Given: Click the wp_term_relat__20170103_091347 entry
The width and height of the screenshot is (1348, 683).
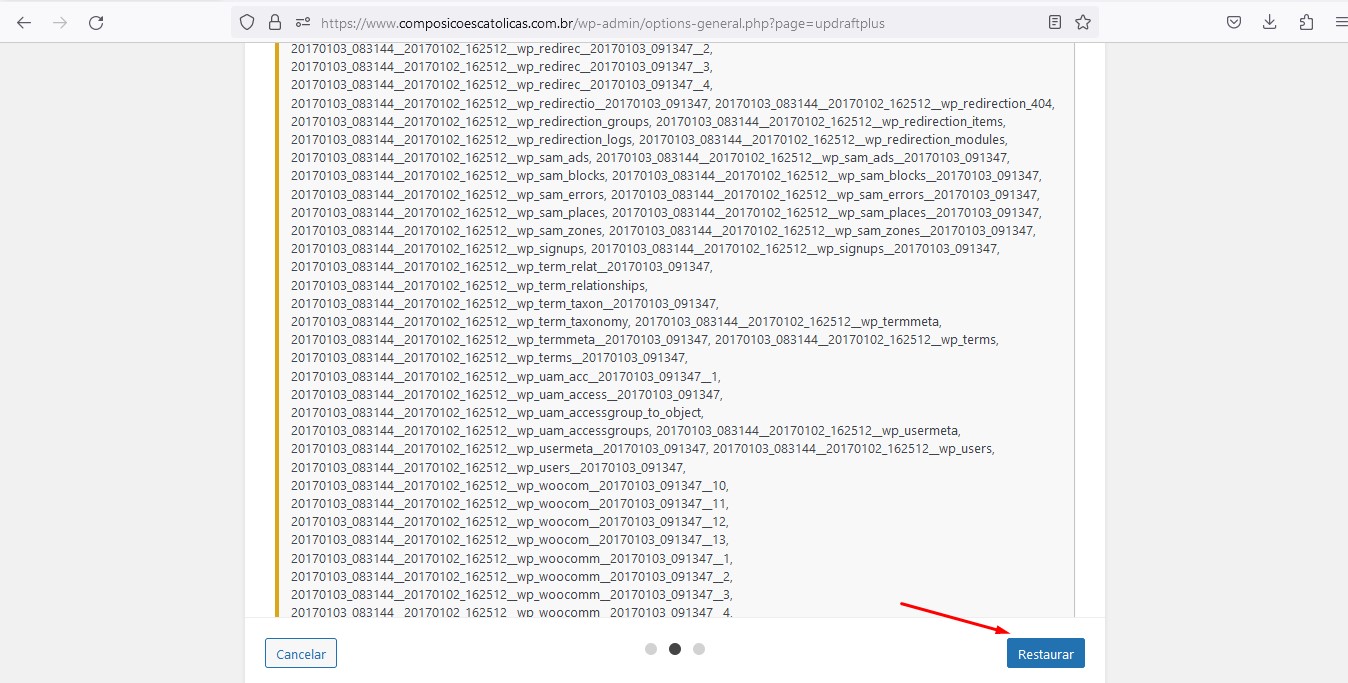Looking at the screenshot, I should tap(500, 267).
